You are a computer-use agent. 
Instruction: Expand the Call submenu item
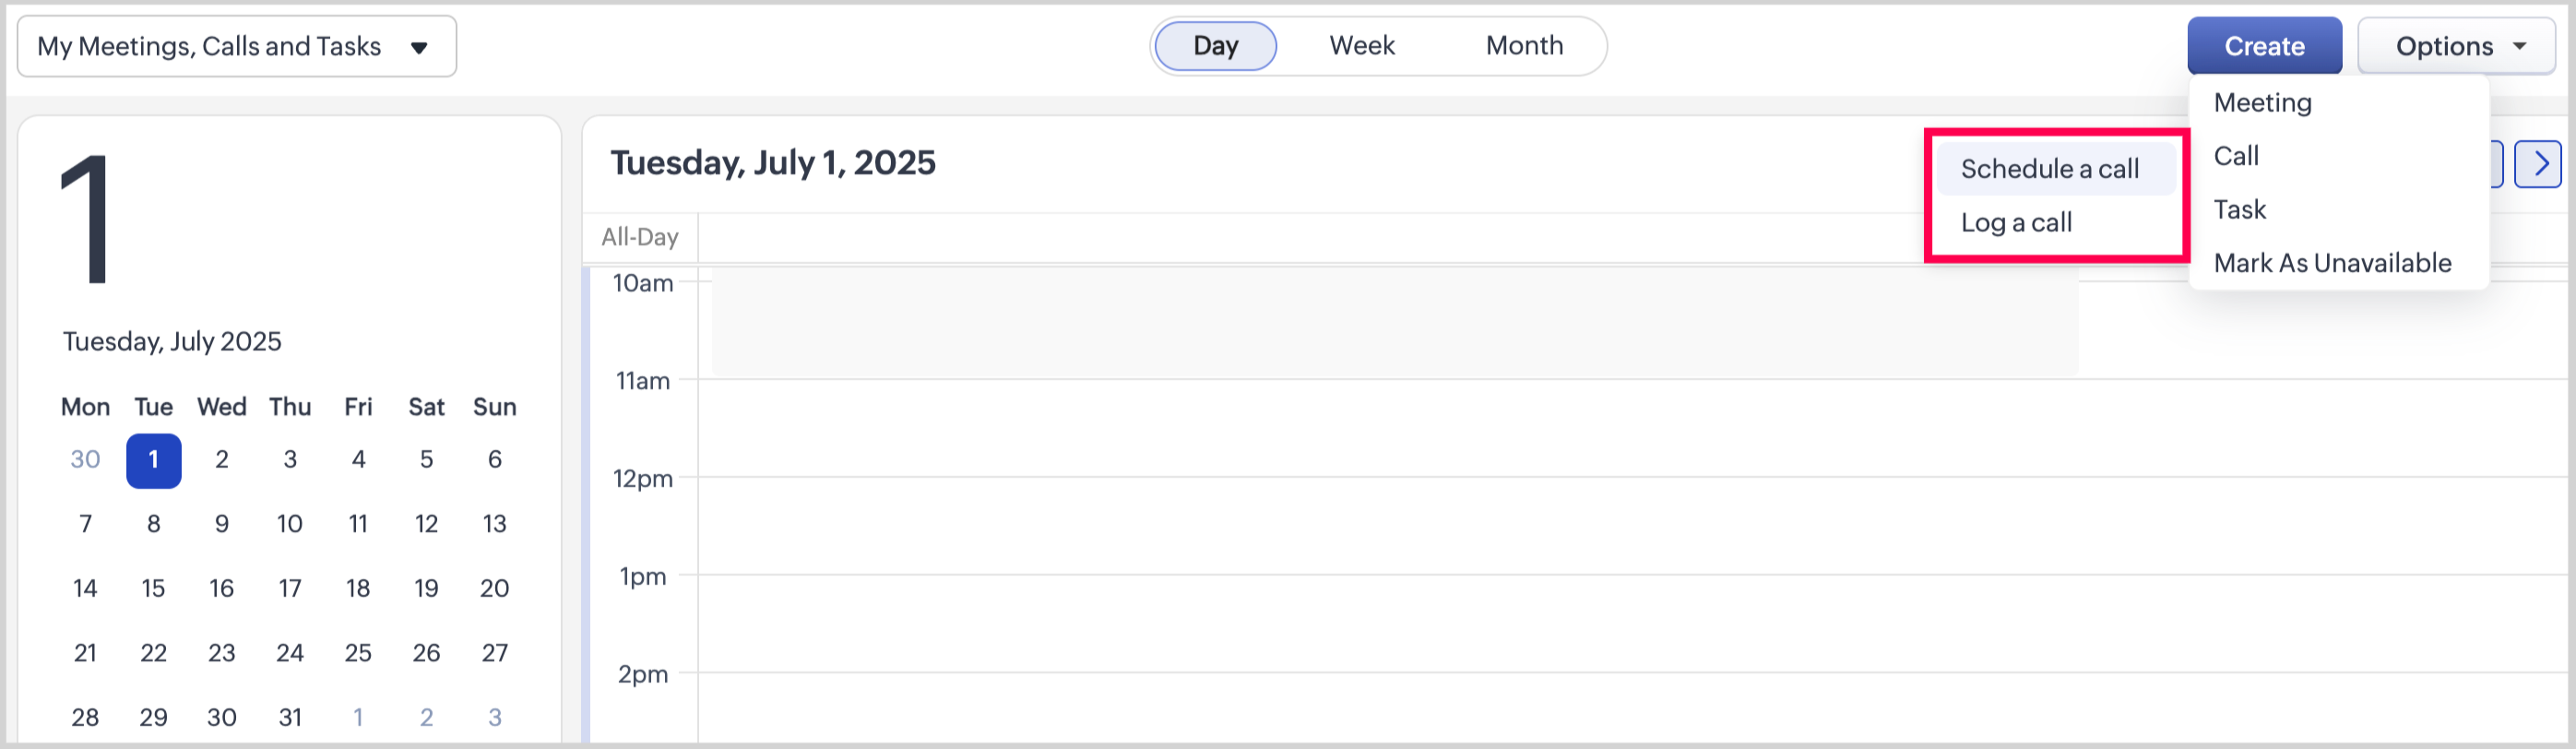click(2236, 156)
